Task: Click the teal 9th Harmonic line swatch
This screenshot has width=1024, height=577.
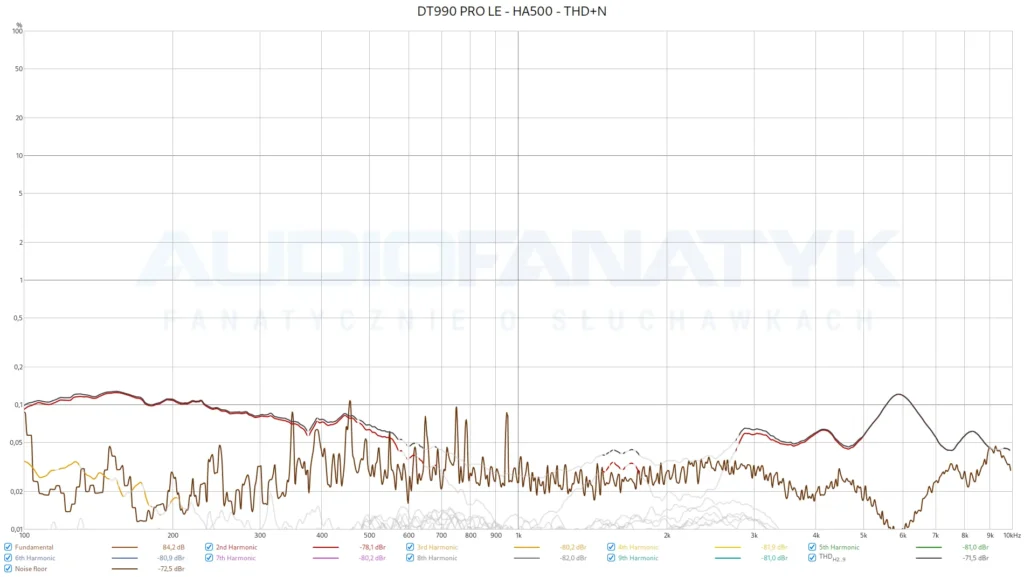Action: 728,558
